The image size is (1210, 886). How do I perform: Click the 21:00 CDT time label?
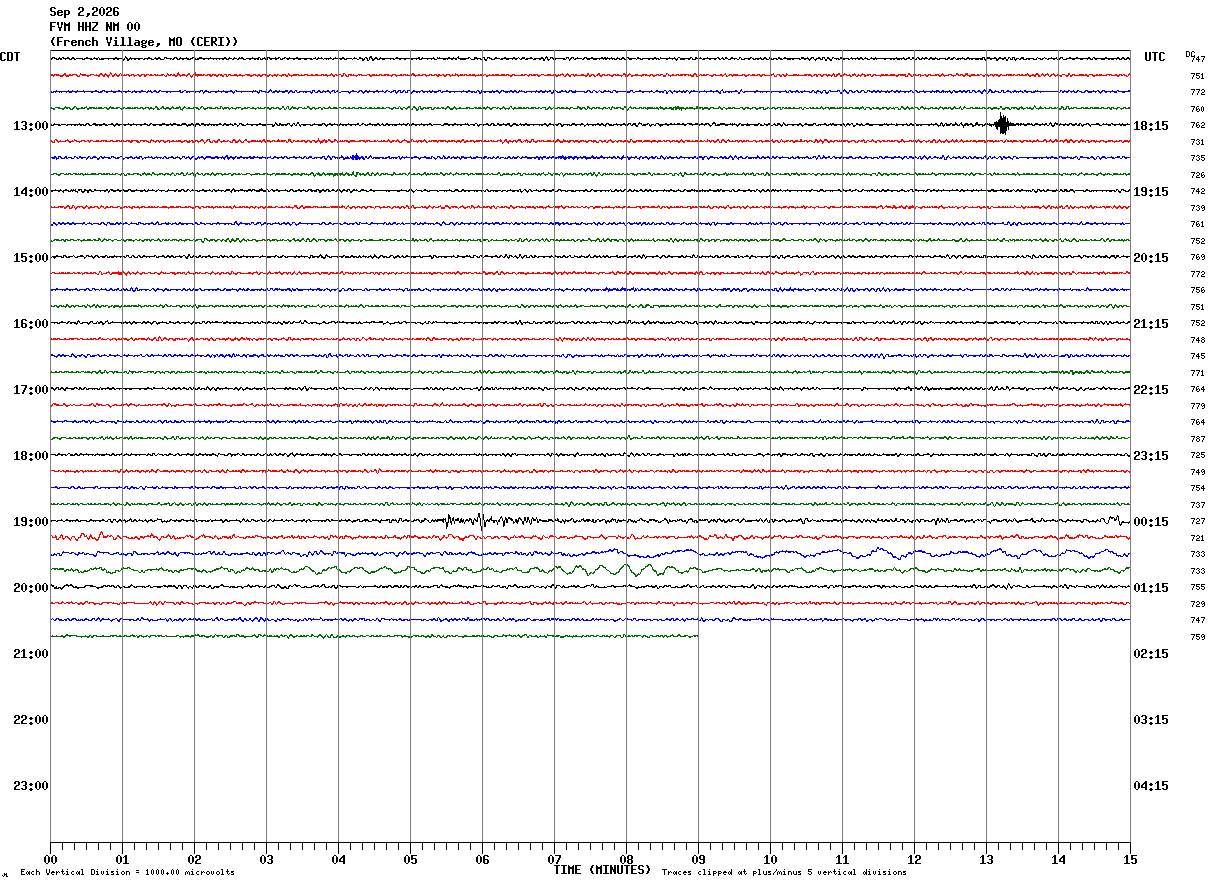coord(30,654)
